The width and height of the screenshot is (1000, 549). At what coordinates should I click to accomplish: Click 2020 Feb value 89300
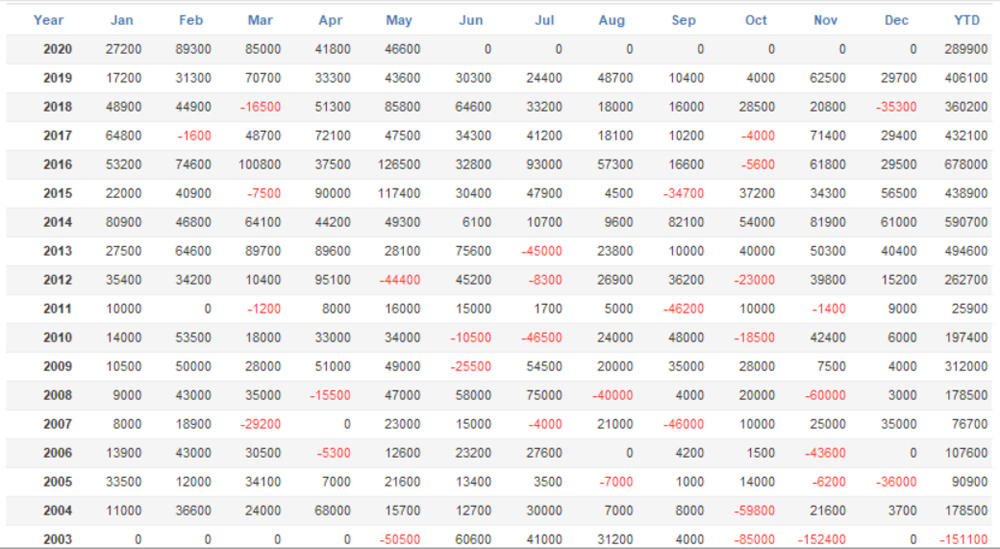click(x=193, y=49)
